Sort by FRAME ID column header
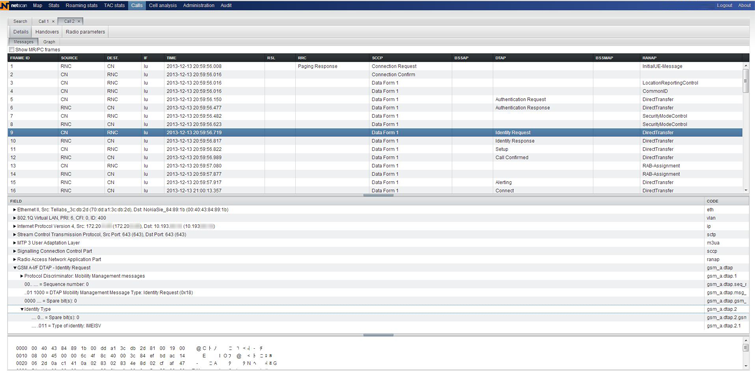The width and height of the screenshot is (755, 374). (33, 58)
